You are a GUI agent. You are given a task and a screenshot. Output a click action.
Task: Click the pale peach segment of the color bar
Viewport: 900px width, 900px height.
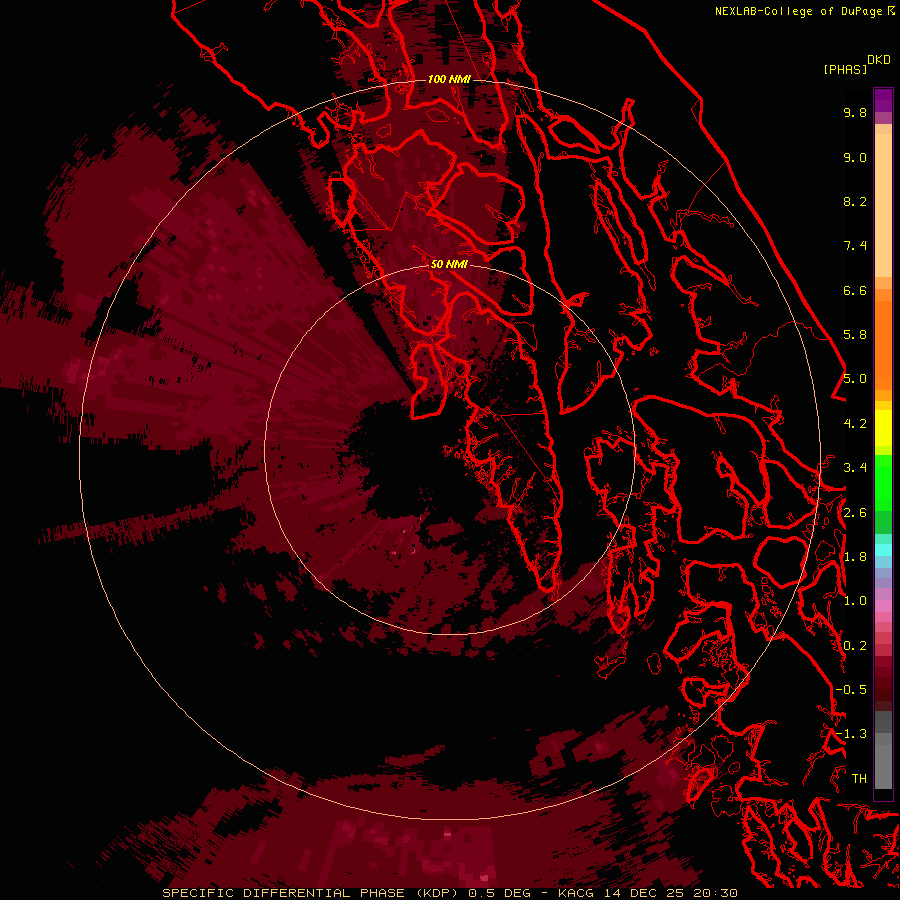pyautogui.click(x=883, y=205)
